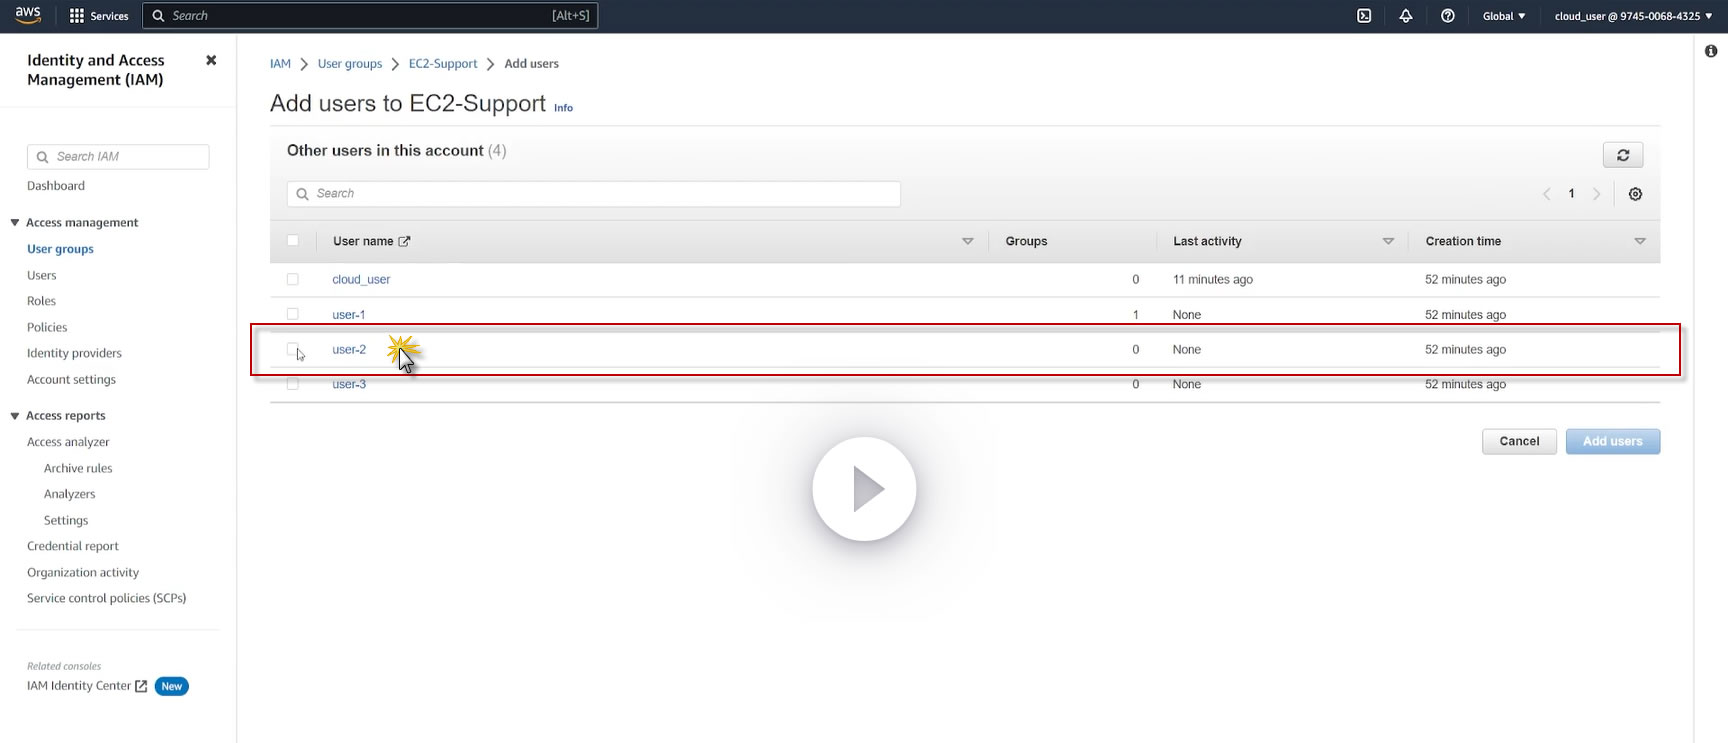Open Credential report in the sidebar
The height and width of the screenshot is (743, 1728).
(x=73, y=546)
